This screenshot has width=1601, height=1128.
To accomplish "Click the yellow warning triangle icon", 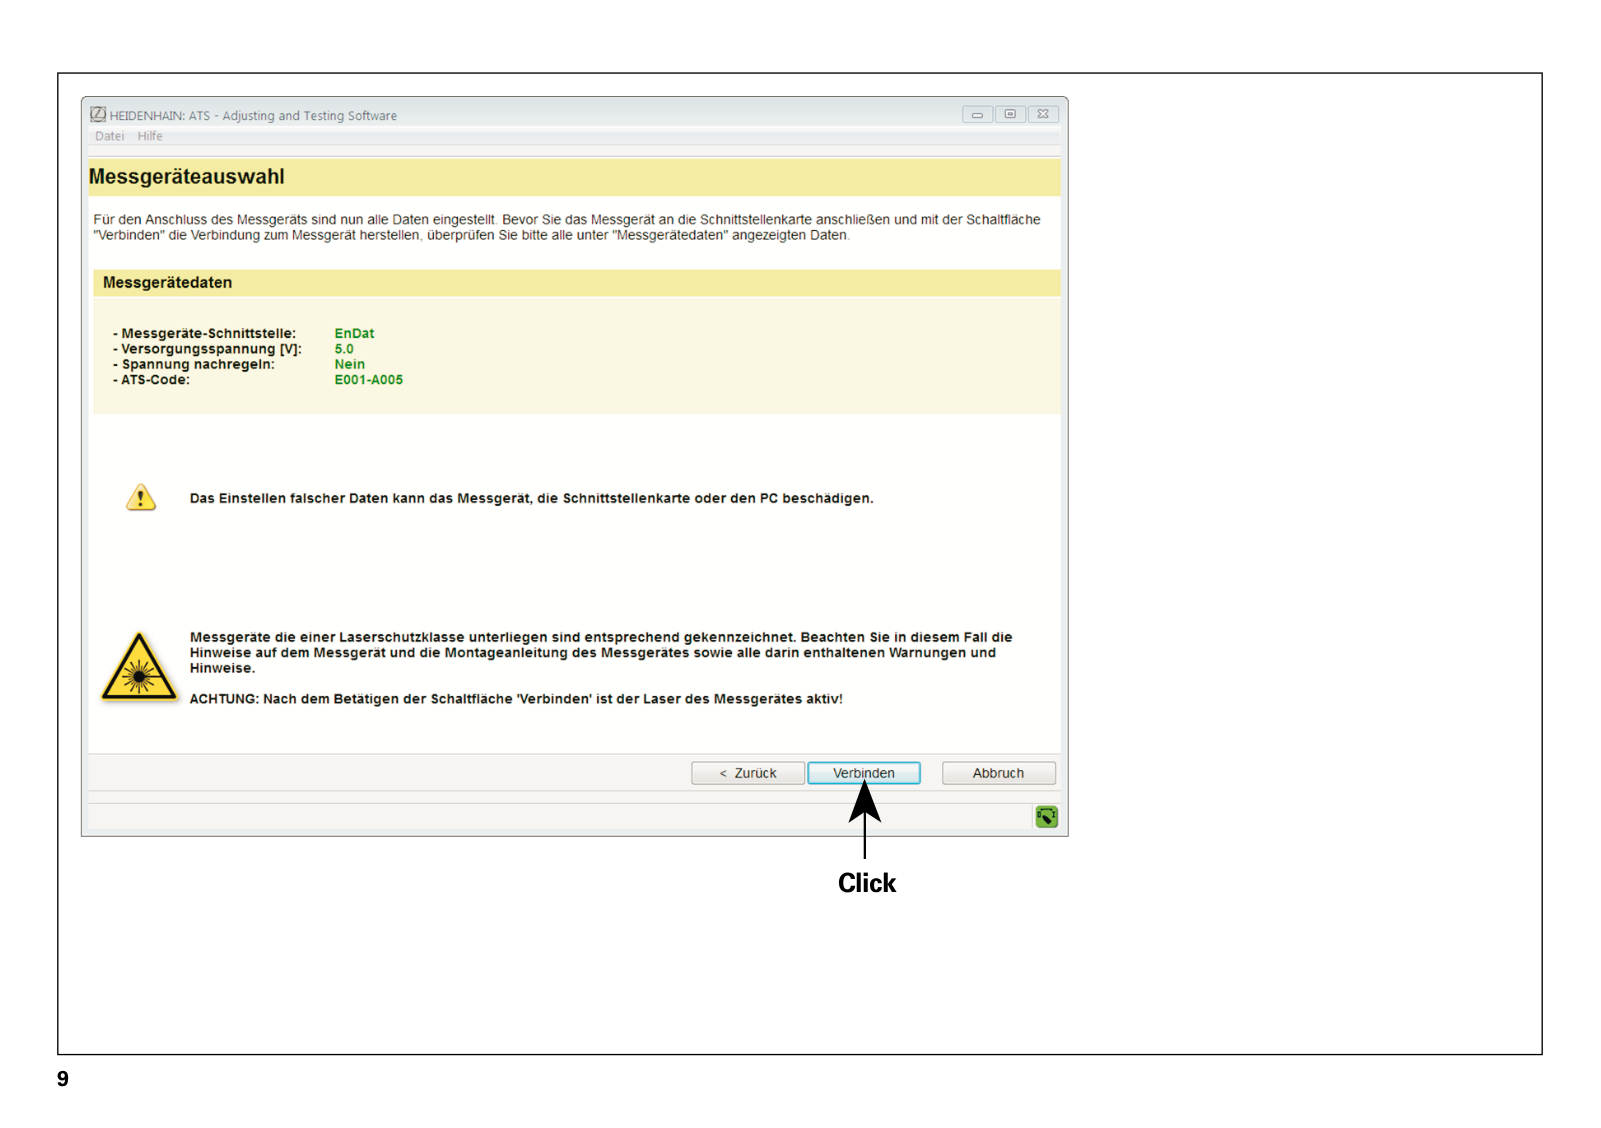I will click(141, 497).
